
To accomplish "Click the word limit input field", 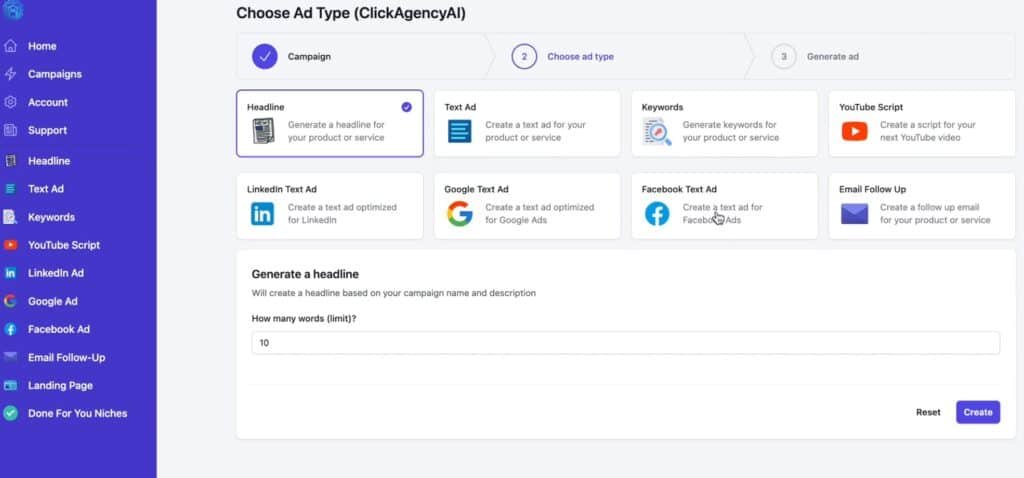I will (x=626, y=343).
